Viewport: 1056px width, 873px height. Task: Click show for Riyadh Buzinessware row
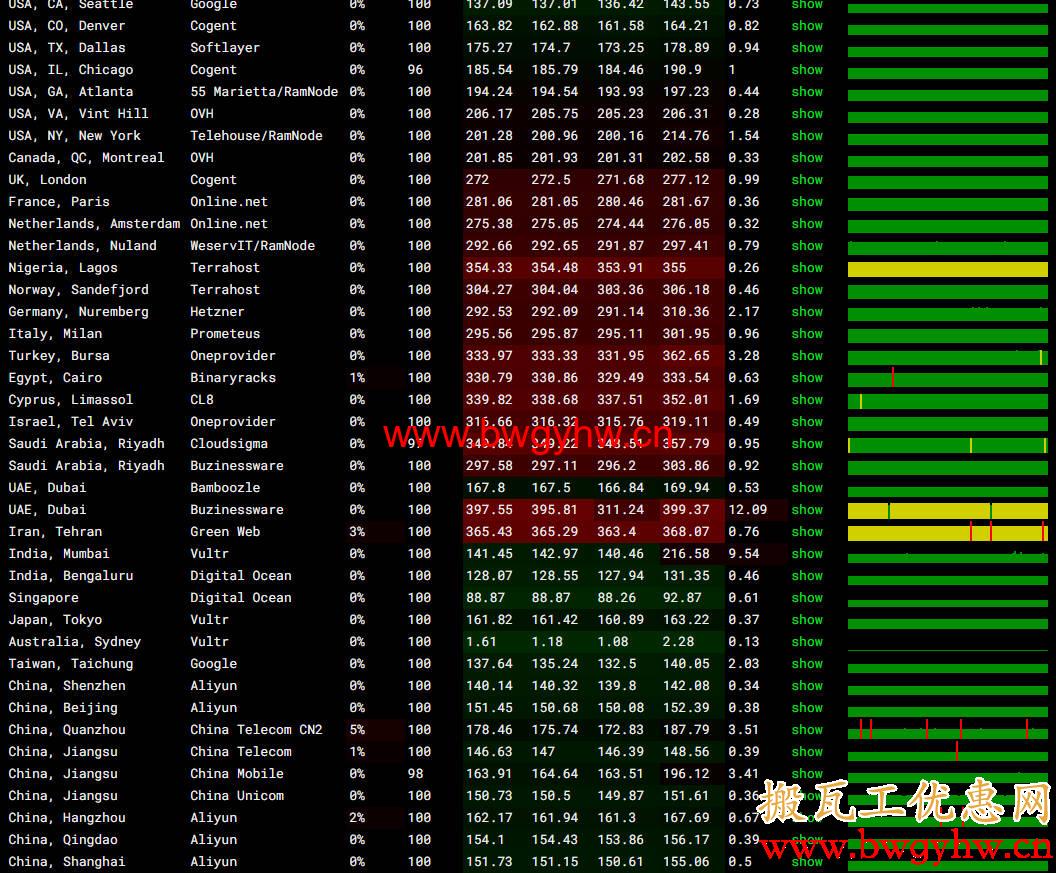tap(807, 465)
